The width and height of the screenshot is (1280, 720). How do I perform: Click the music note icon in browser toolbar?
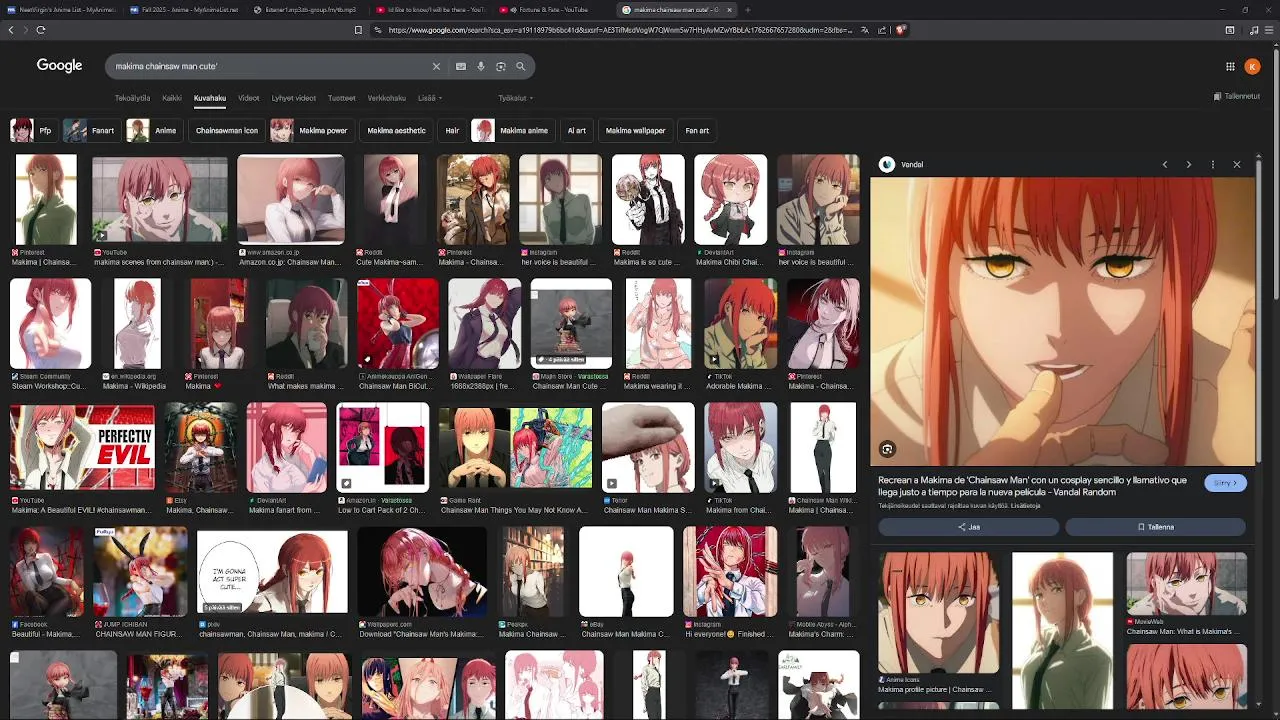pos(1254,30)
